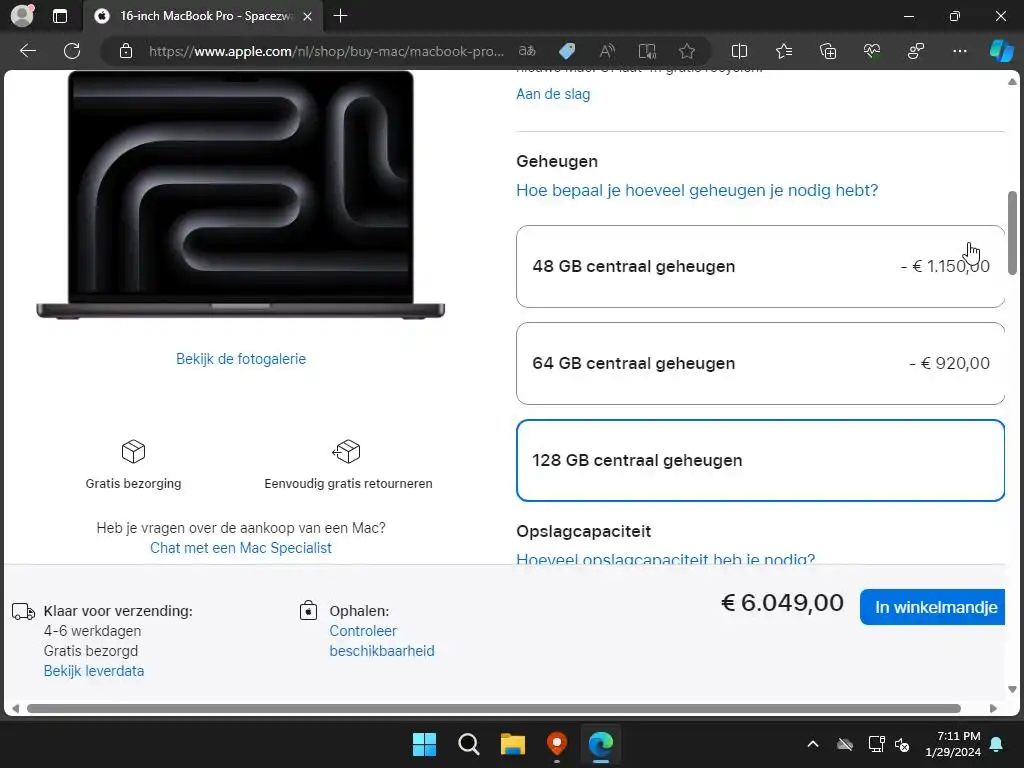The width and height of the screenshot is (1024, 768).
Task: Click the scroll-down arrow of page scrollbar
Action: pyautogui.click(x=1012, y=689)
